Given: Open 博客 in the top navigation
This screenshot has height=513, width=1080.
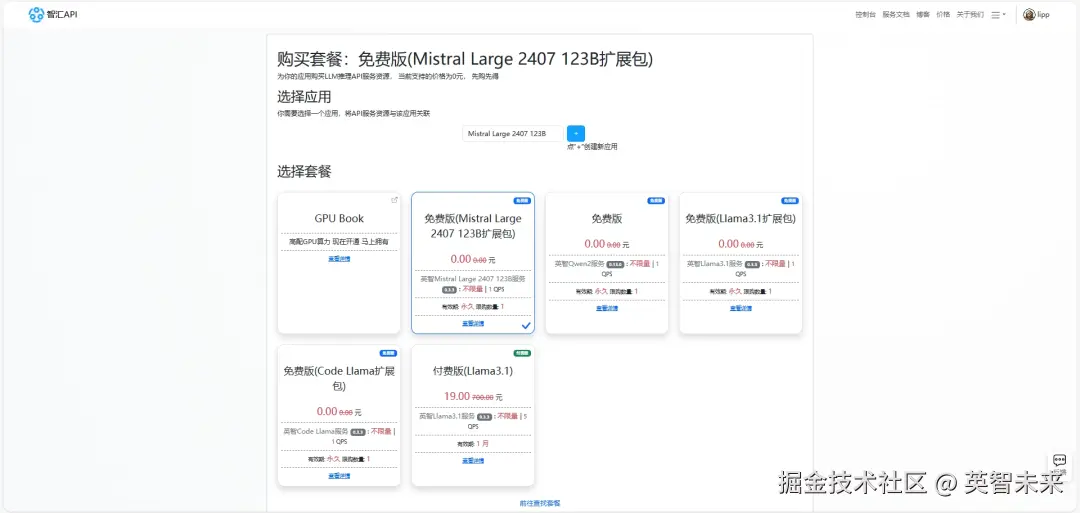Looking at the screenshot, I should (x=923, y=14).
